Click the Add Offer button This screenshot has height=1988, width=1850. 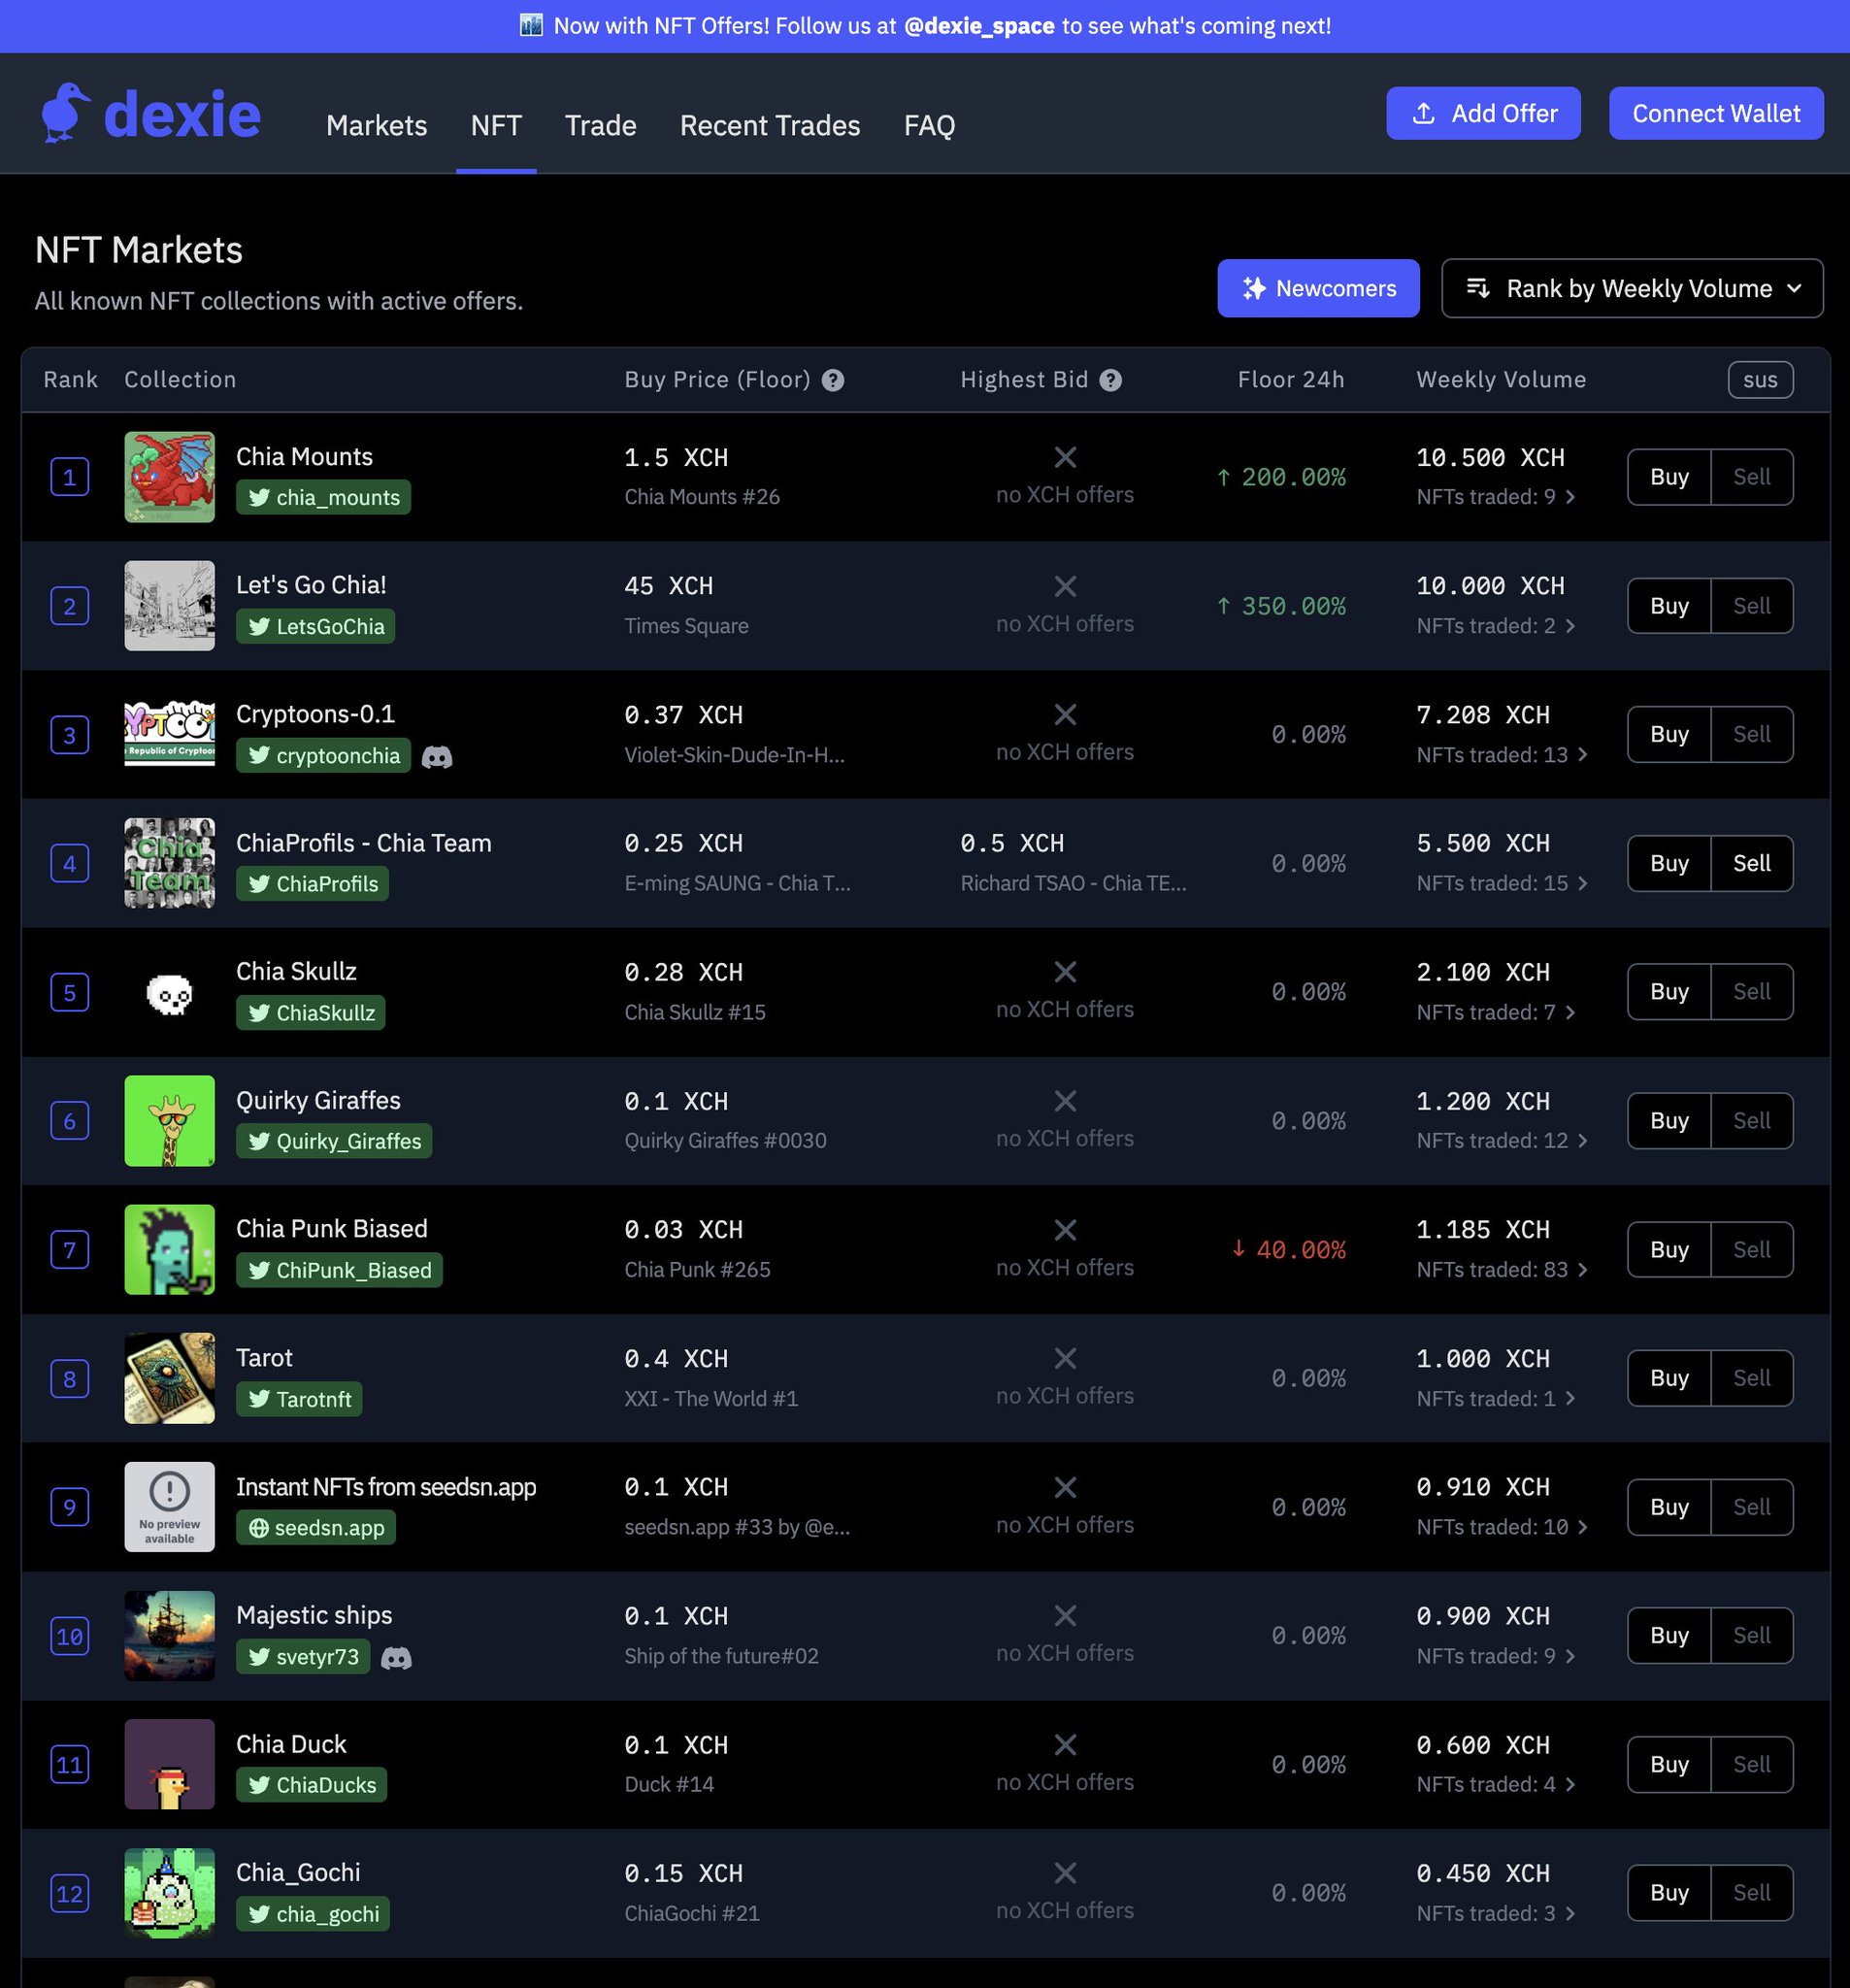(1483, 113)
